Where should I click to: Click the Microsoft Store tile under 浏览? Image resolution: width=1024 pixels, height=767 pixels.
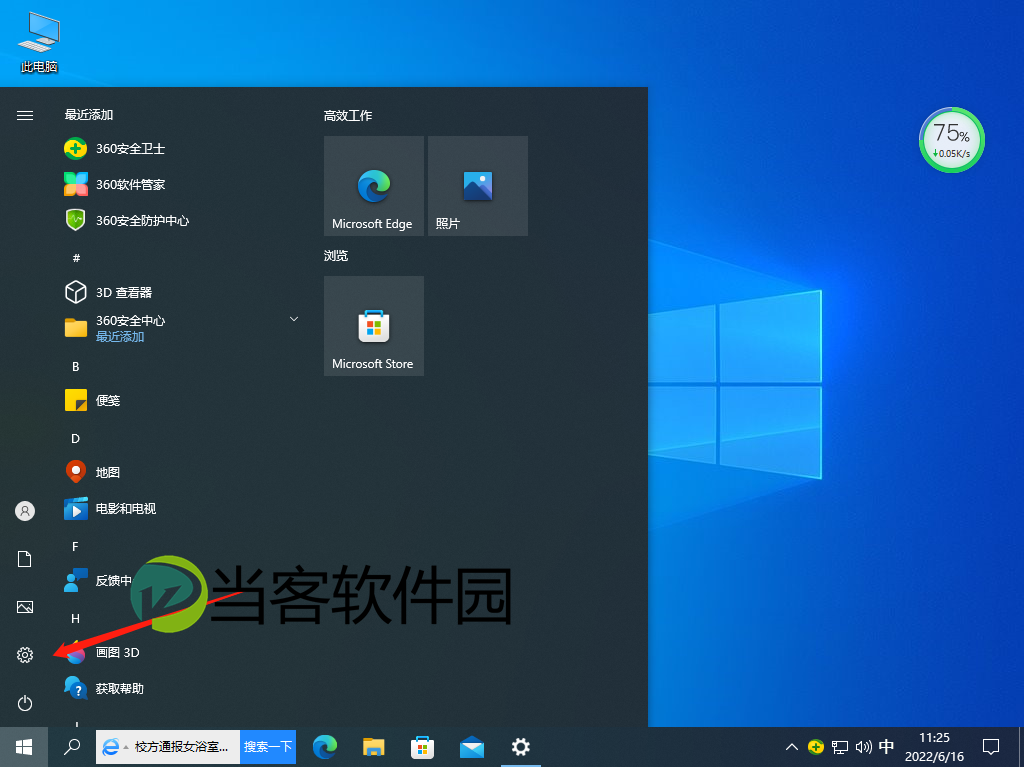tap(373, 325)
